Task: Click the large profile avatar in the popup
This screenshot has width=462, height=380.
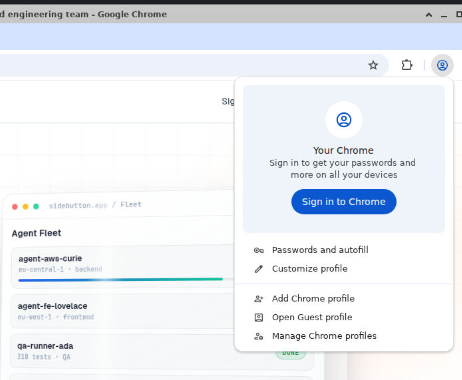Action: pyautogui.click(x=344, y=120)
